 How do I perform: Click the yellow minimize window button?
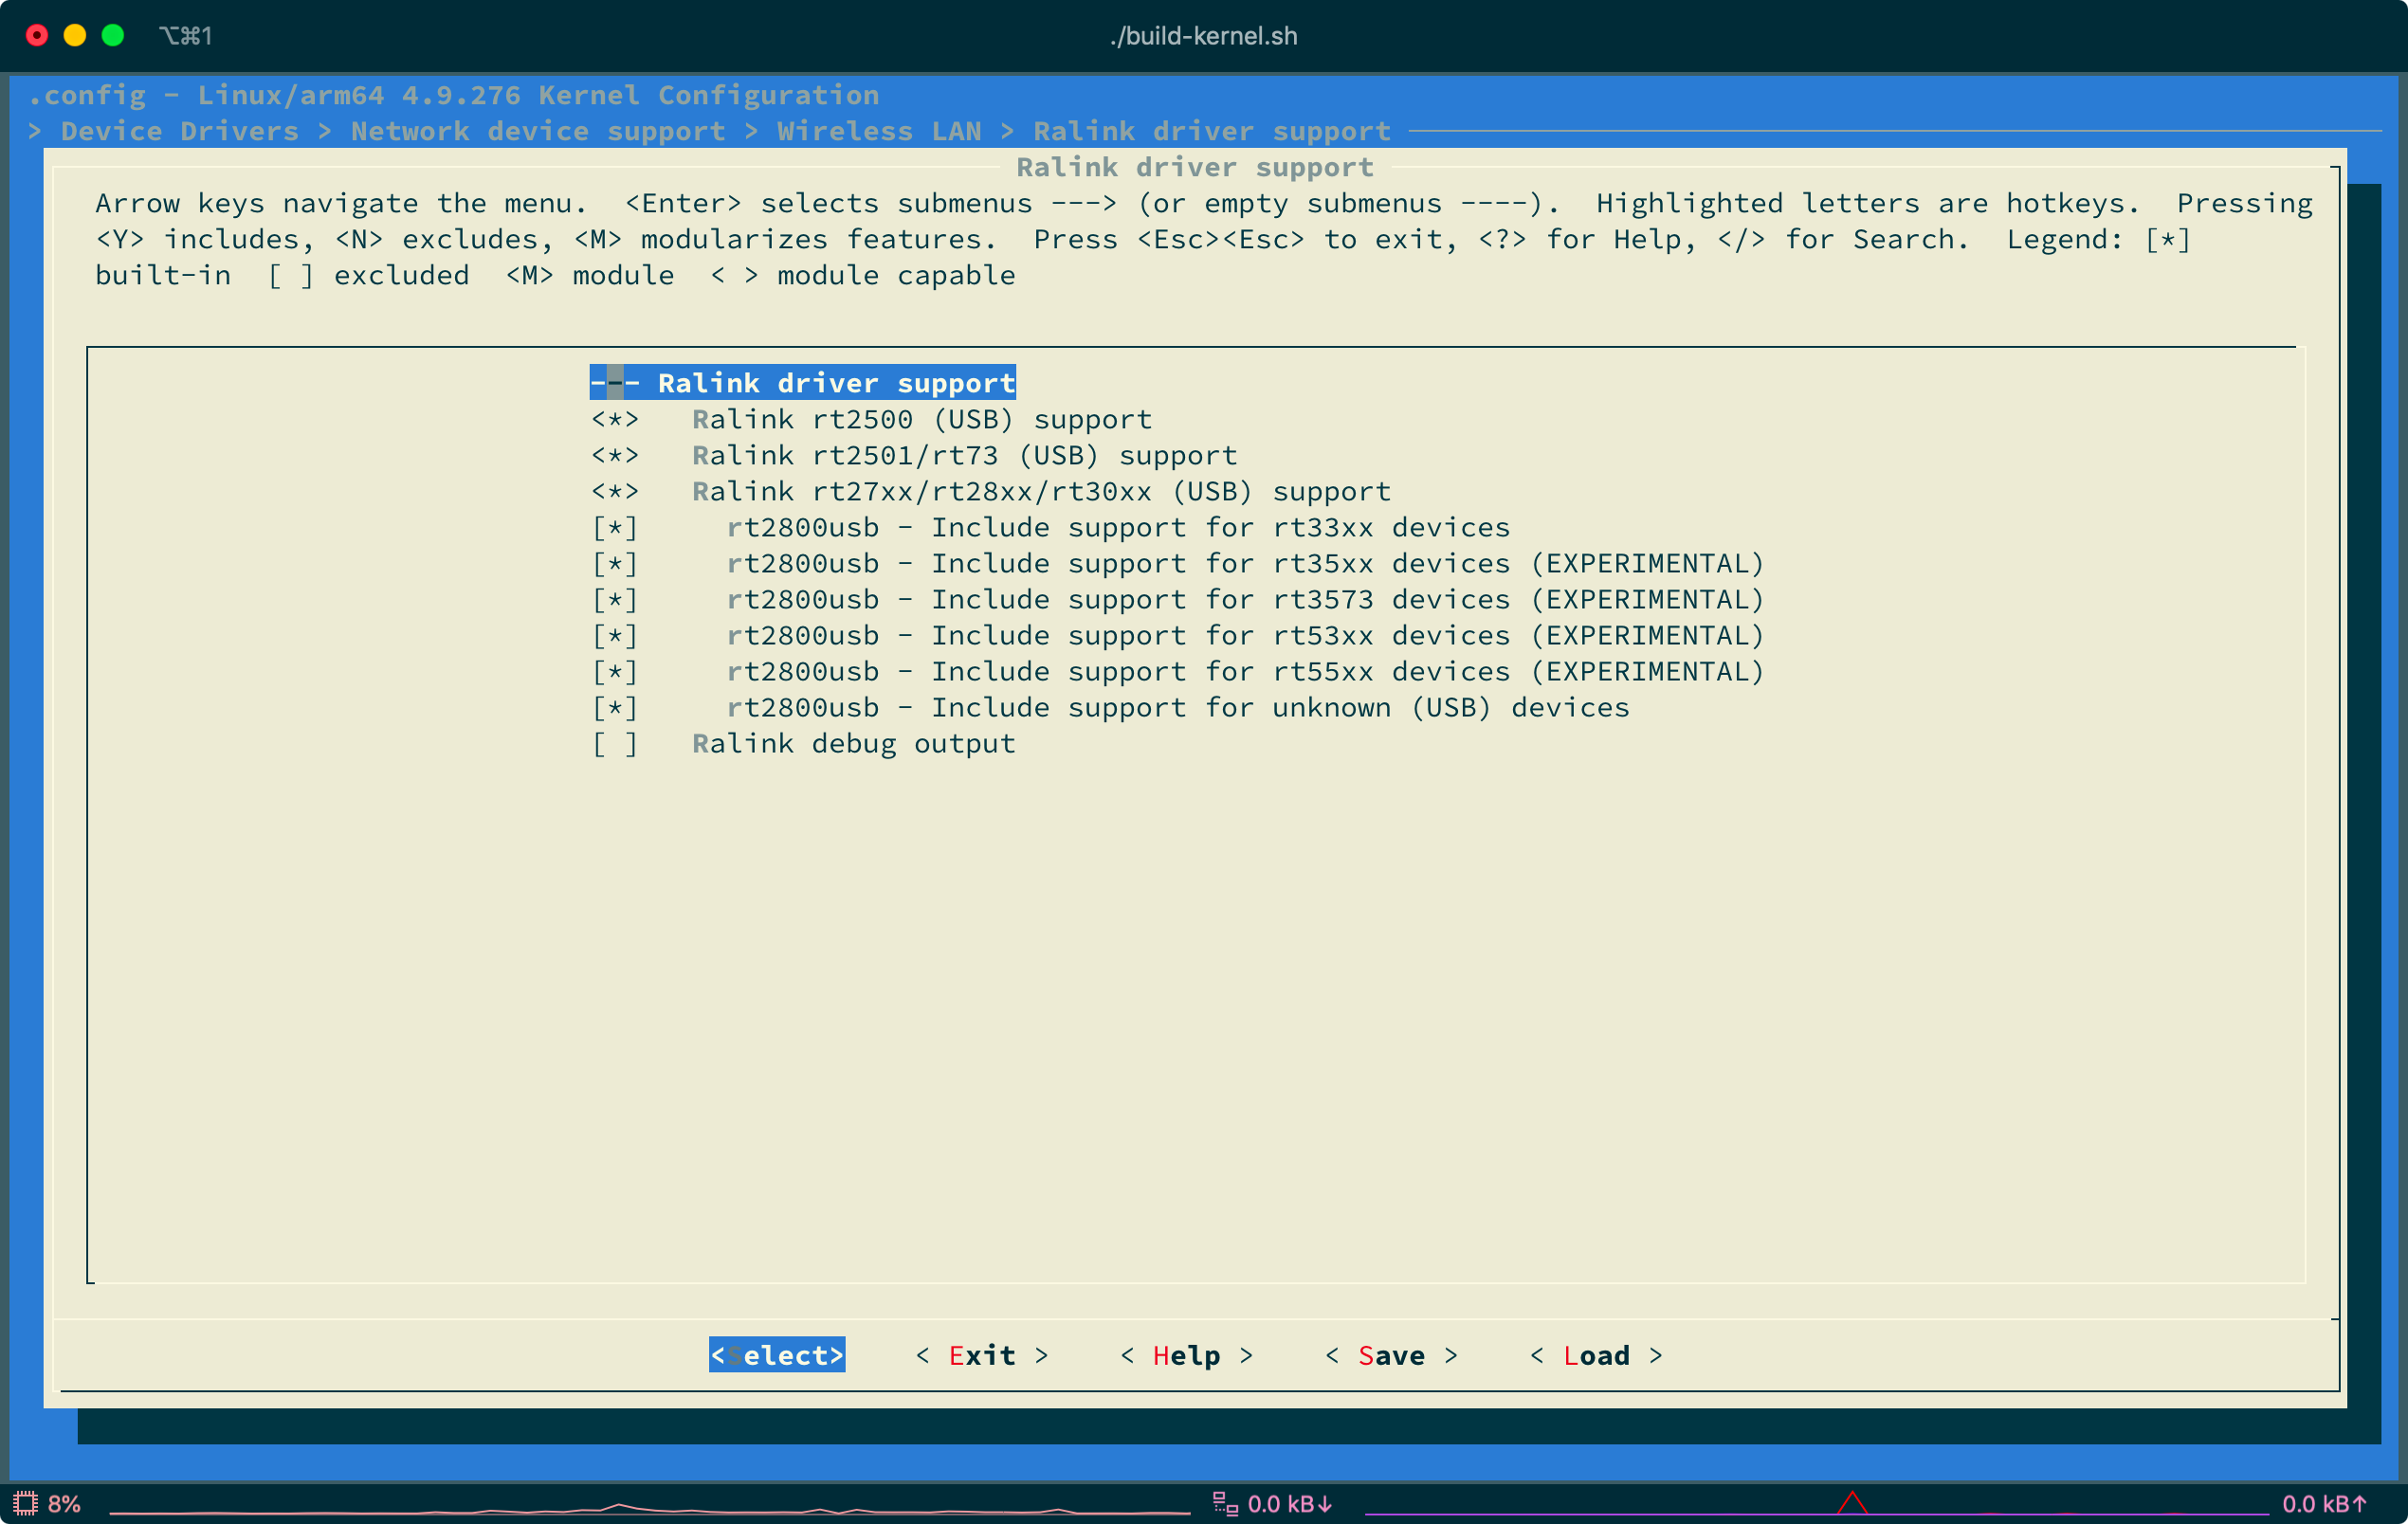point(75,36)
